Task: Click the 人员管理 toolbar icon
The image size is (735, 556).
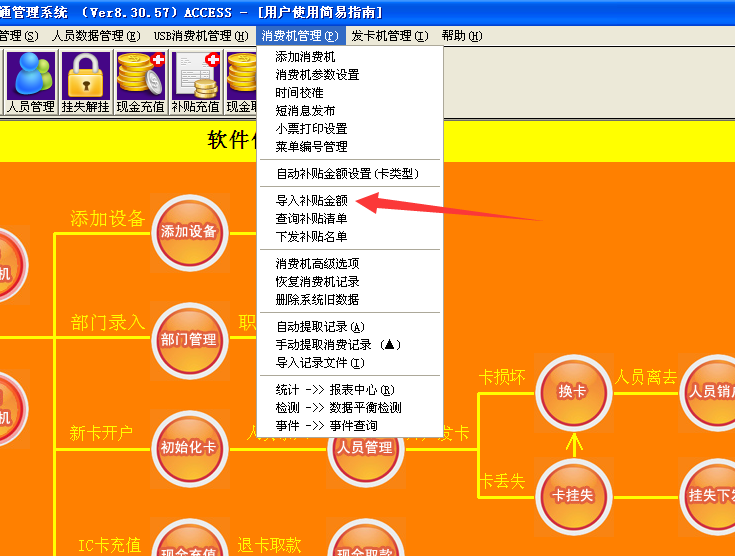Action: click(31, 82)
